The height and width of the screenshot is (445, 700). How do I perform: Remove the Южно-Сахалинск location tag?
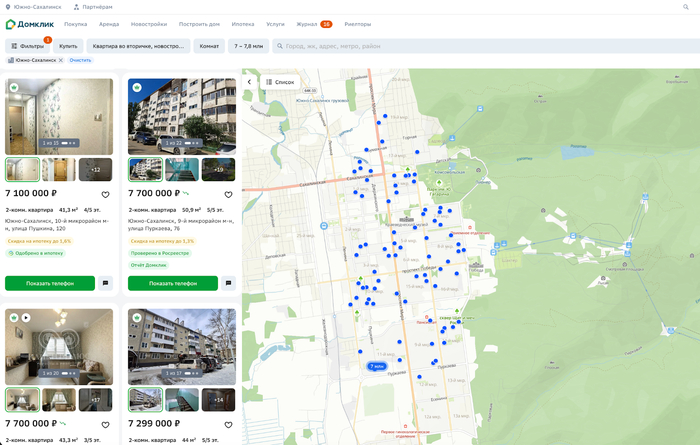(61, 60)
